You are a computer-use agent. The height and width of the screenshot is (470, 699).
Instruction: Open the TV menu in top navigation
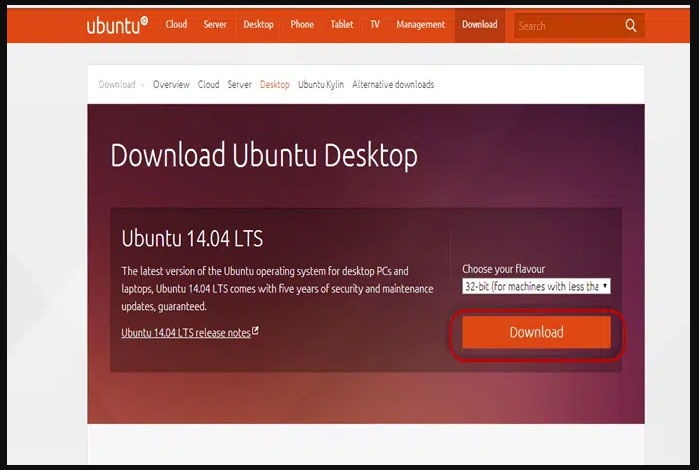(375, 25)
